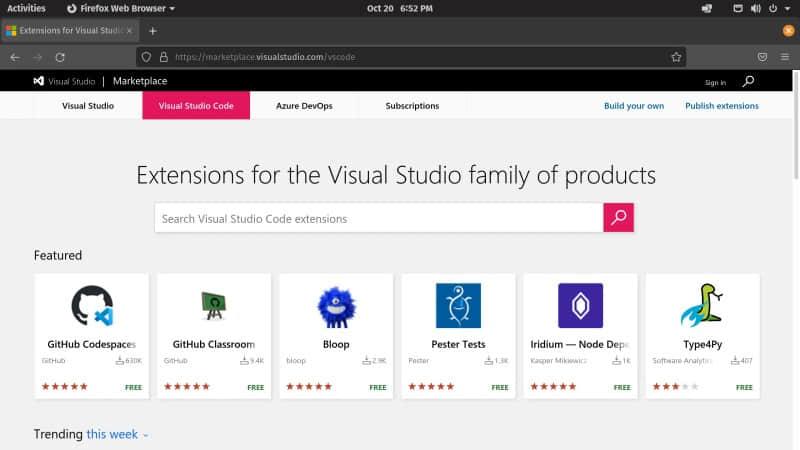Open the Firefox Web Browser app menu
800x450 pixels.
[120, 8]
